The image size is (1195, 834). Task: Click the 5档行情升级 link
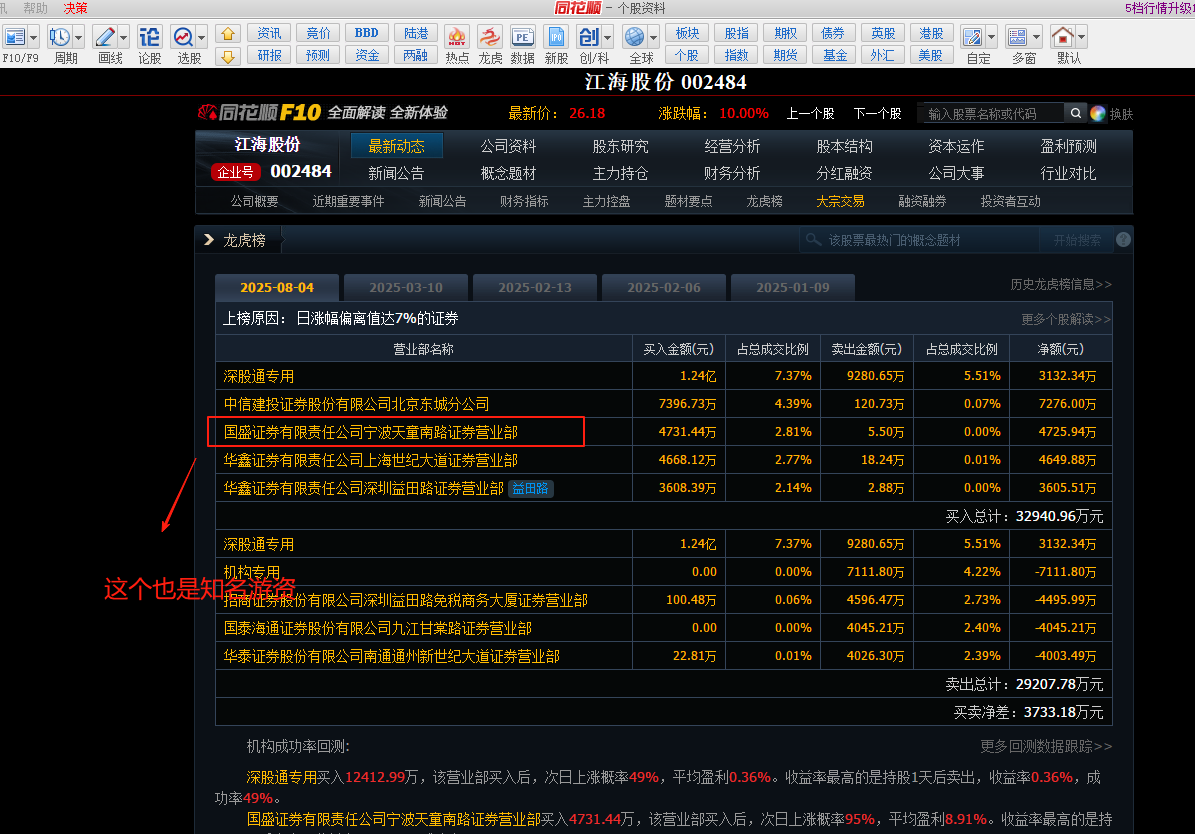(x=1160, y=8)
